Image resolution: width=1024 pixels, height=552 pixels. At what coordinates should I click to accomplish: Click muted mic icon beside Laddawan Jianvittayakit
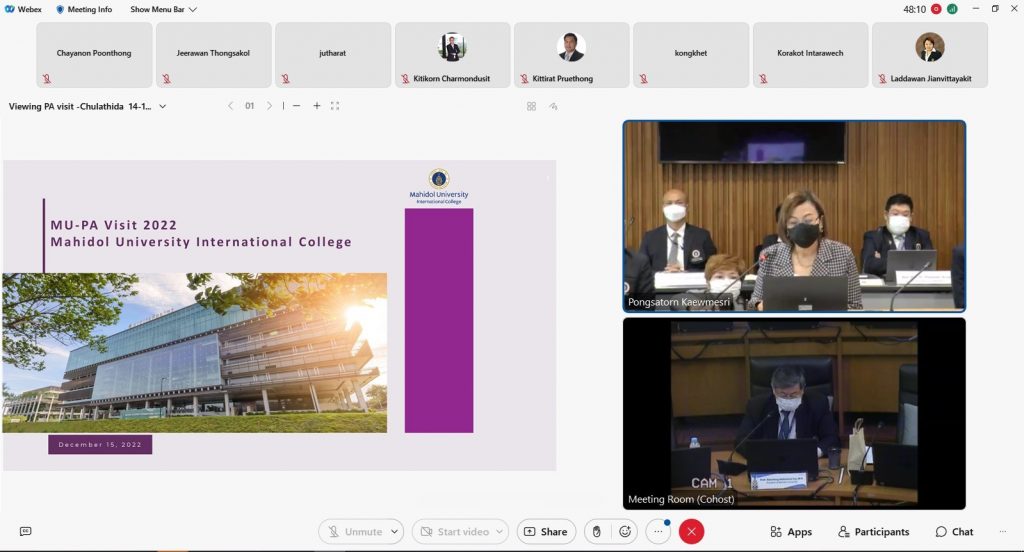(x=882, y=79)
